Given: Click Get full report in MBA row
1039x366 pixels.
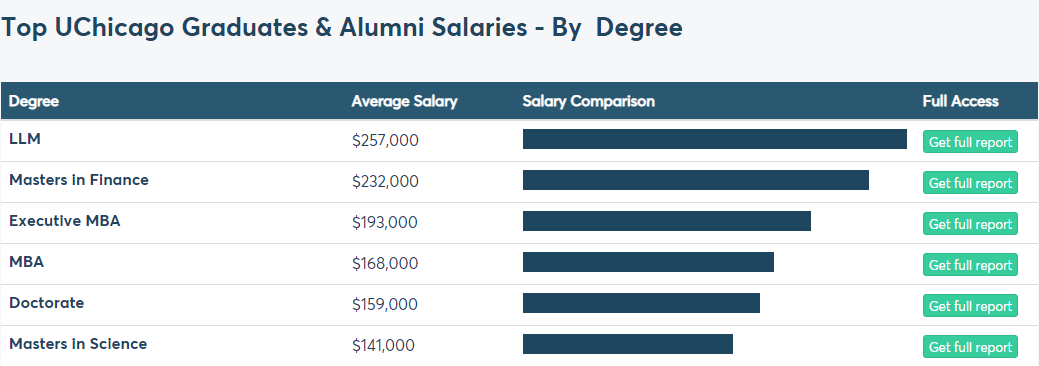Looking at the screenshot, I should click(x=970, y=265).
